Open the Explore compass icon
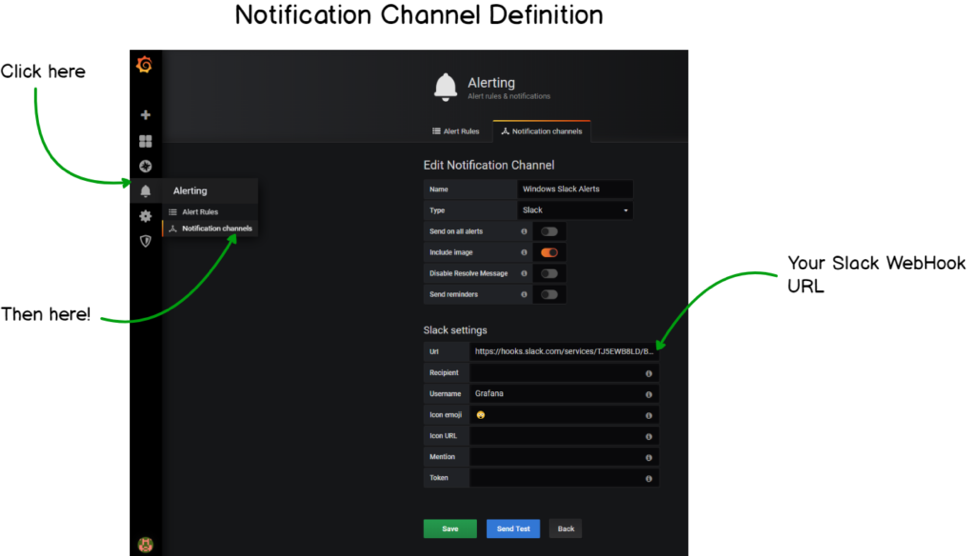Image resolution: width=974 pixels, height=556 pixels. 145,166
